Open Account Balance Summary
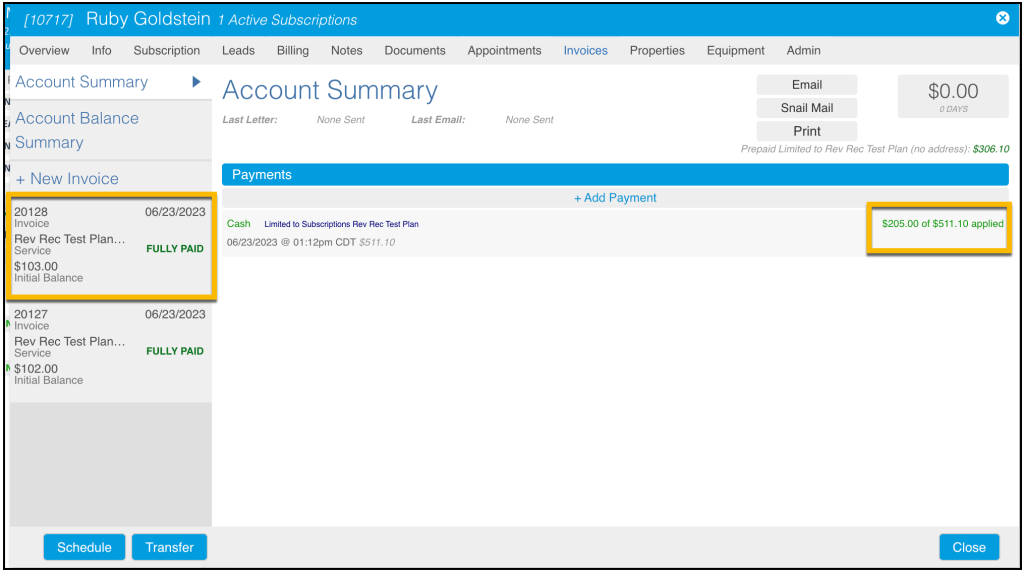The image size is (1024, 573). point(77,130)
